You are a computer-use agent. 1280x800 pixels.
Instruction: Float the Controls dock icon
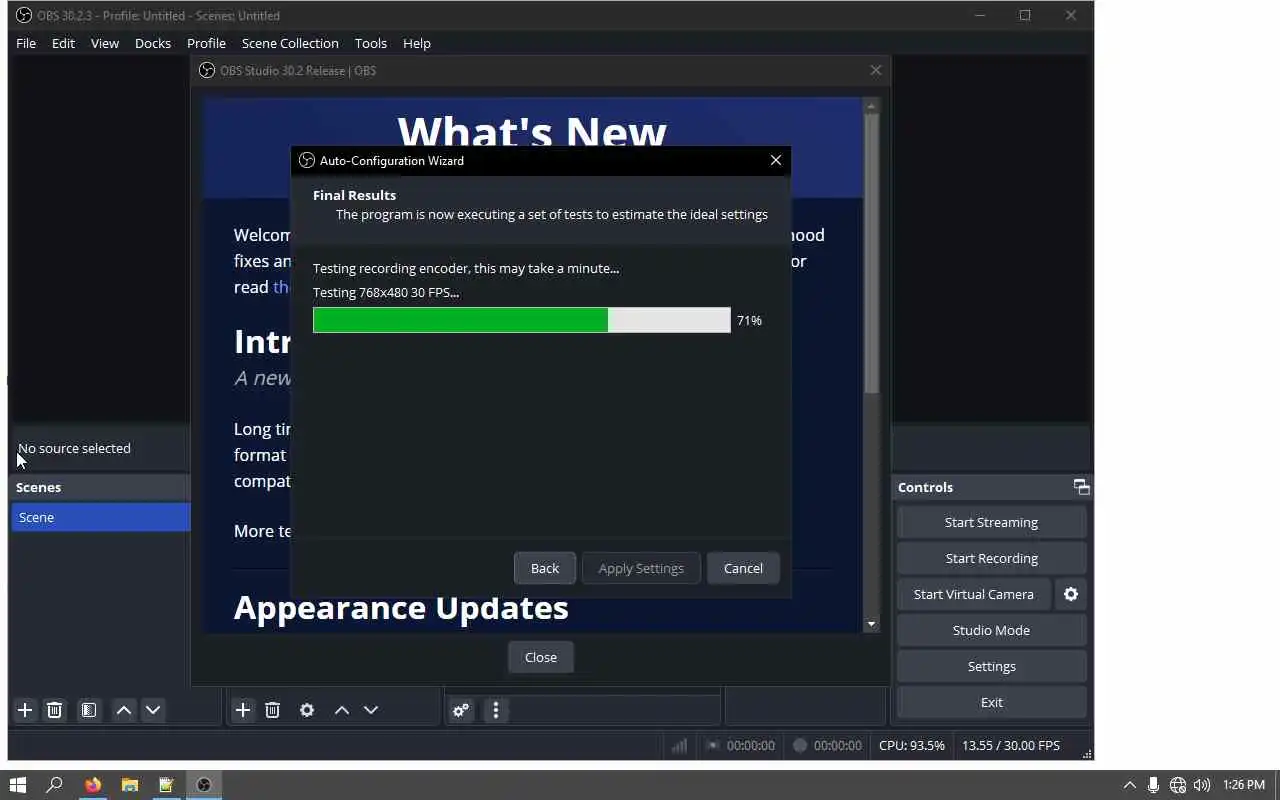(x=1081, y=487)
